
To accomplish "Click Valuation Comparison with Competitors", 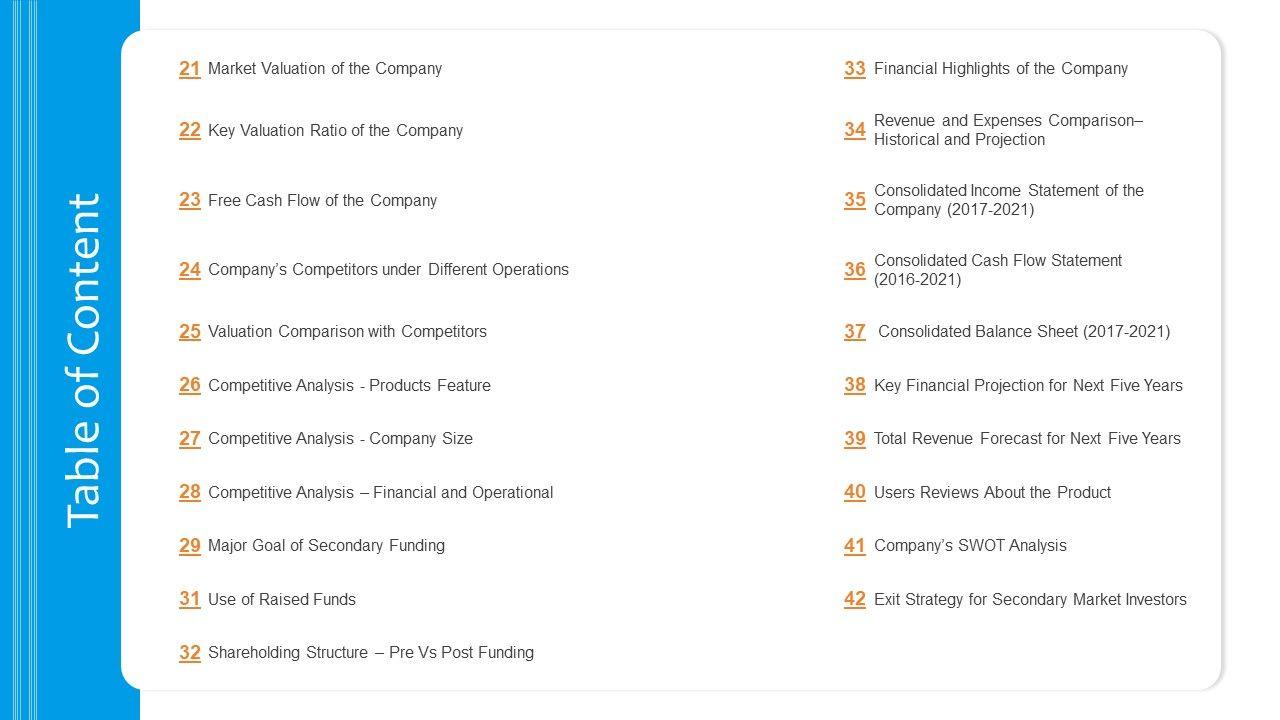I will pos(347,331).
